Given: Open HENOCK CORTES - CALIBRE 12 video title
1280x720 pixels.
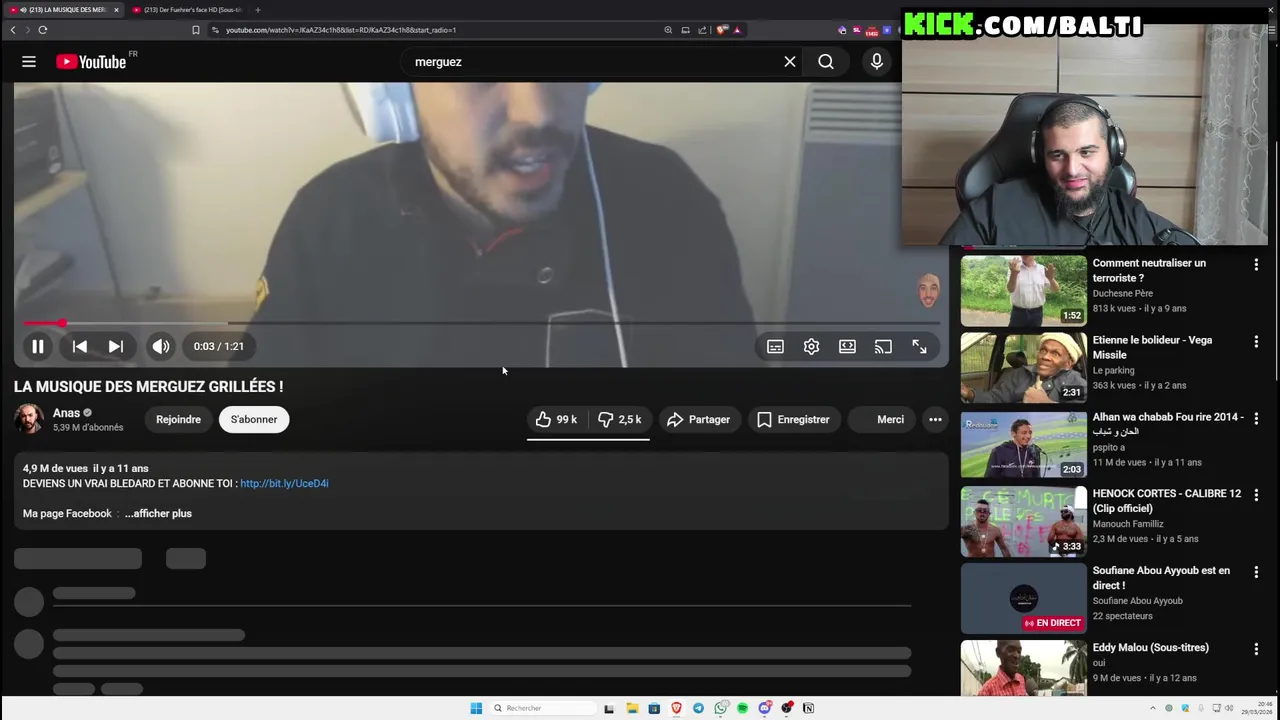Looking at the screenshot, I should [1167, 501].
